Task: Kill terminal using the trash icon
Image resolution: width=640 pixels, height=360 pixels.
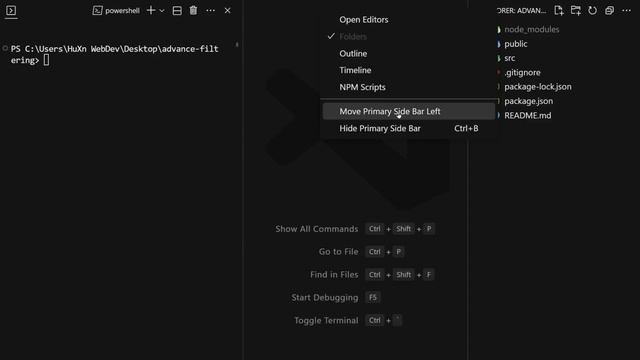Action: [x=193, y=11]
